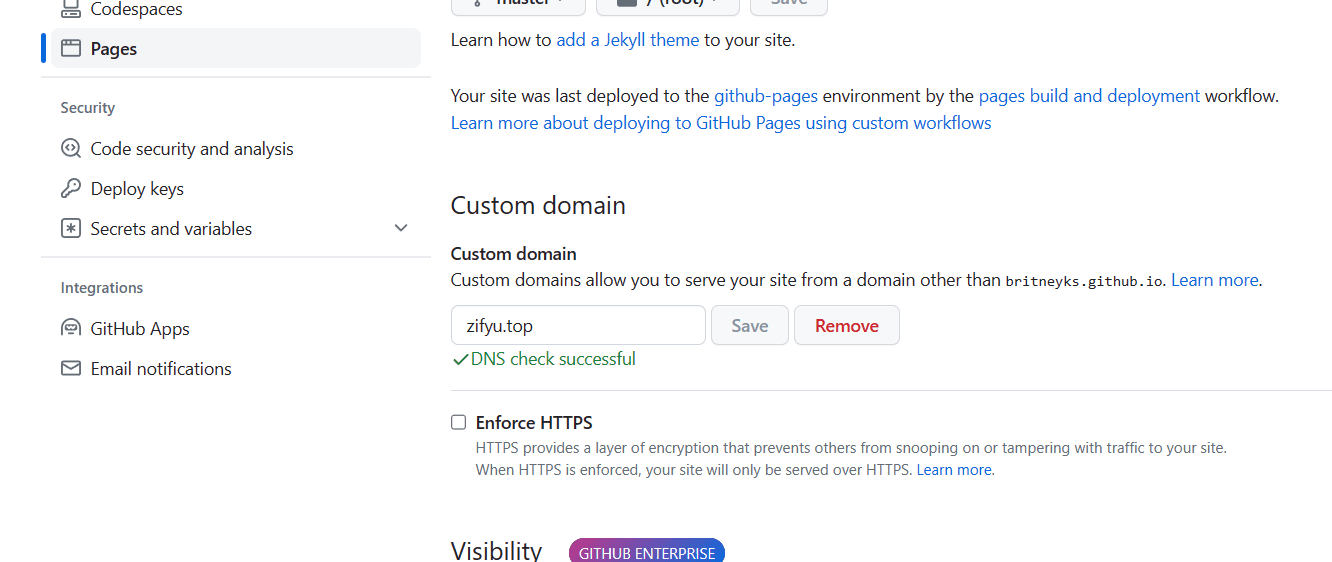Open the / (root) folder dropdown
The width and height of the screenshot is (1332, 562).
point(667,3)
